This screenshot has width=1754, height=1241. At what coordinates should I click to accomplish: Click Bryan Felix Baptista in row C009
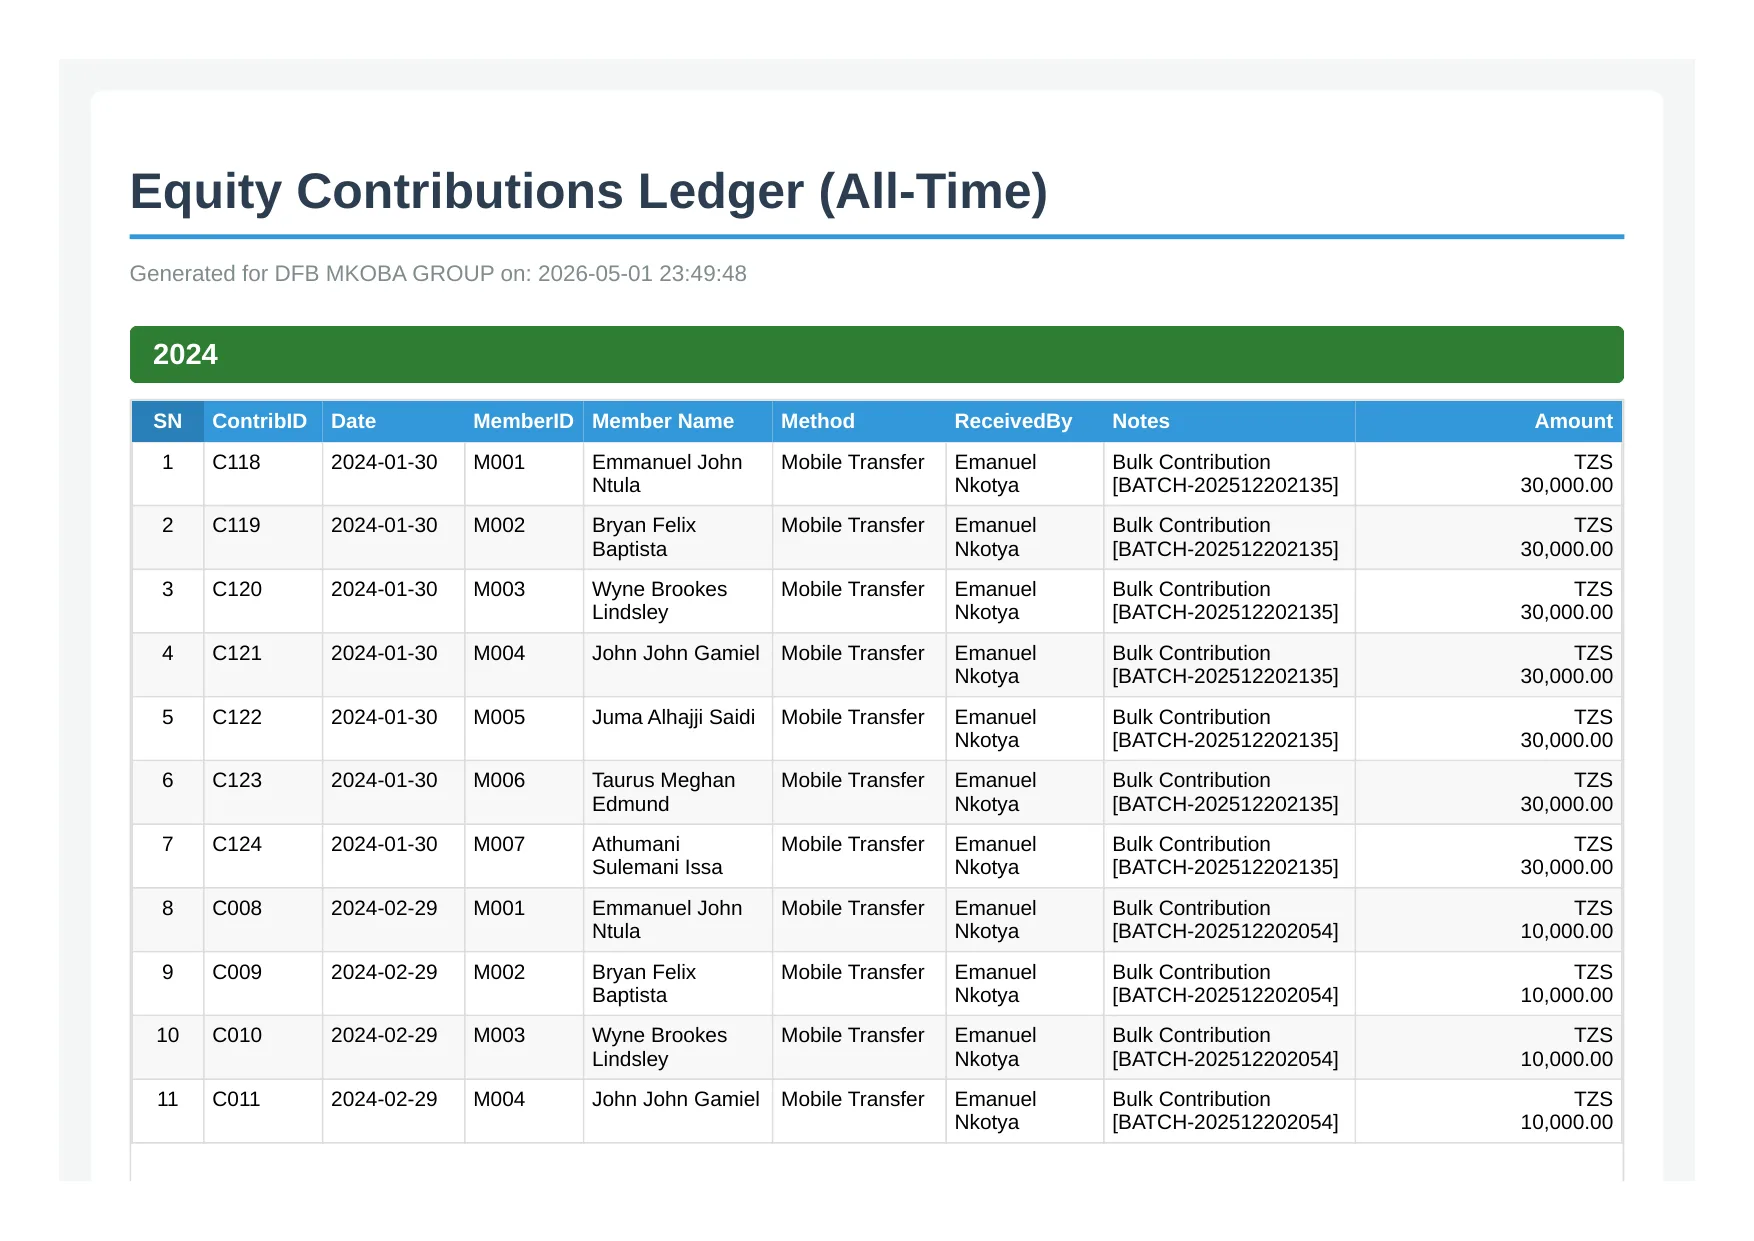click(x=644, y=984)
